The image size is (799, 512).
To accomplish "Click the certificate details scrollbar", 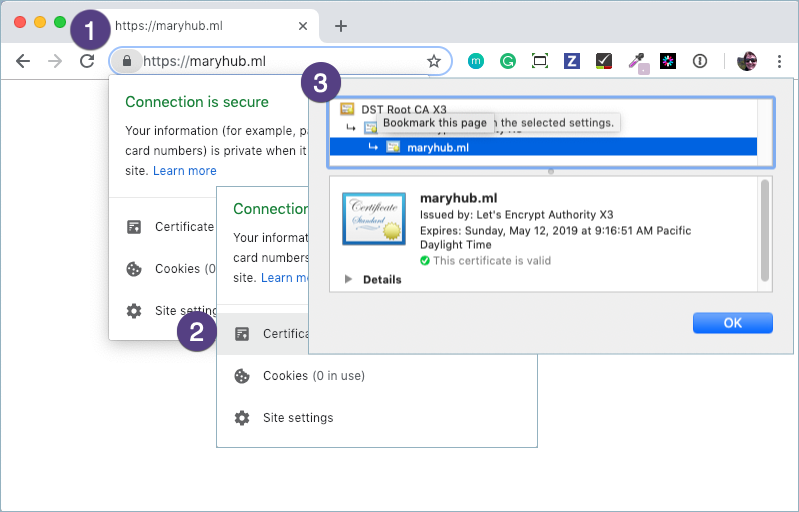I will pyautogui.click(x=764, y=230).
